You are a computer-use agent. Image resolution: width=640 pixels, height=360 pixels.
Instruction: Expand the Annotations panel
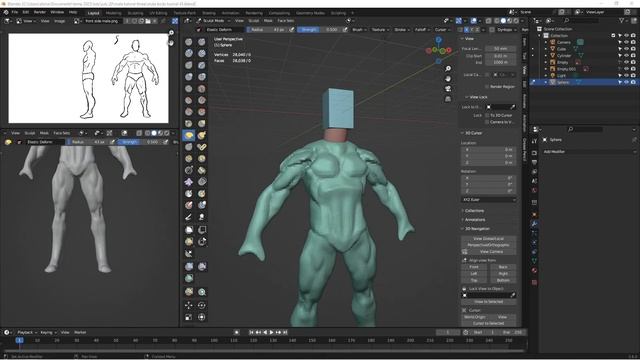pos(473,220)
